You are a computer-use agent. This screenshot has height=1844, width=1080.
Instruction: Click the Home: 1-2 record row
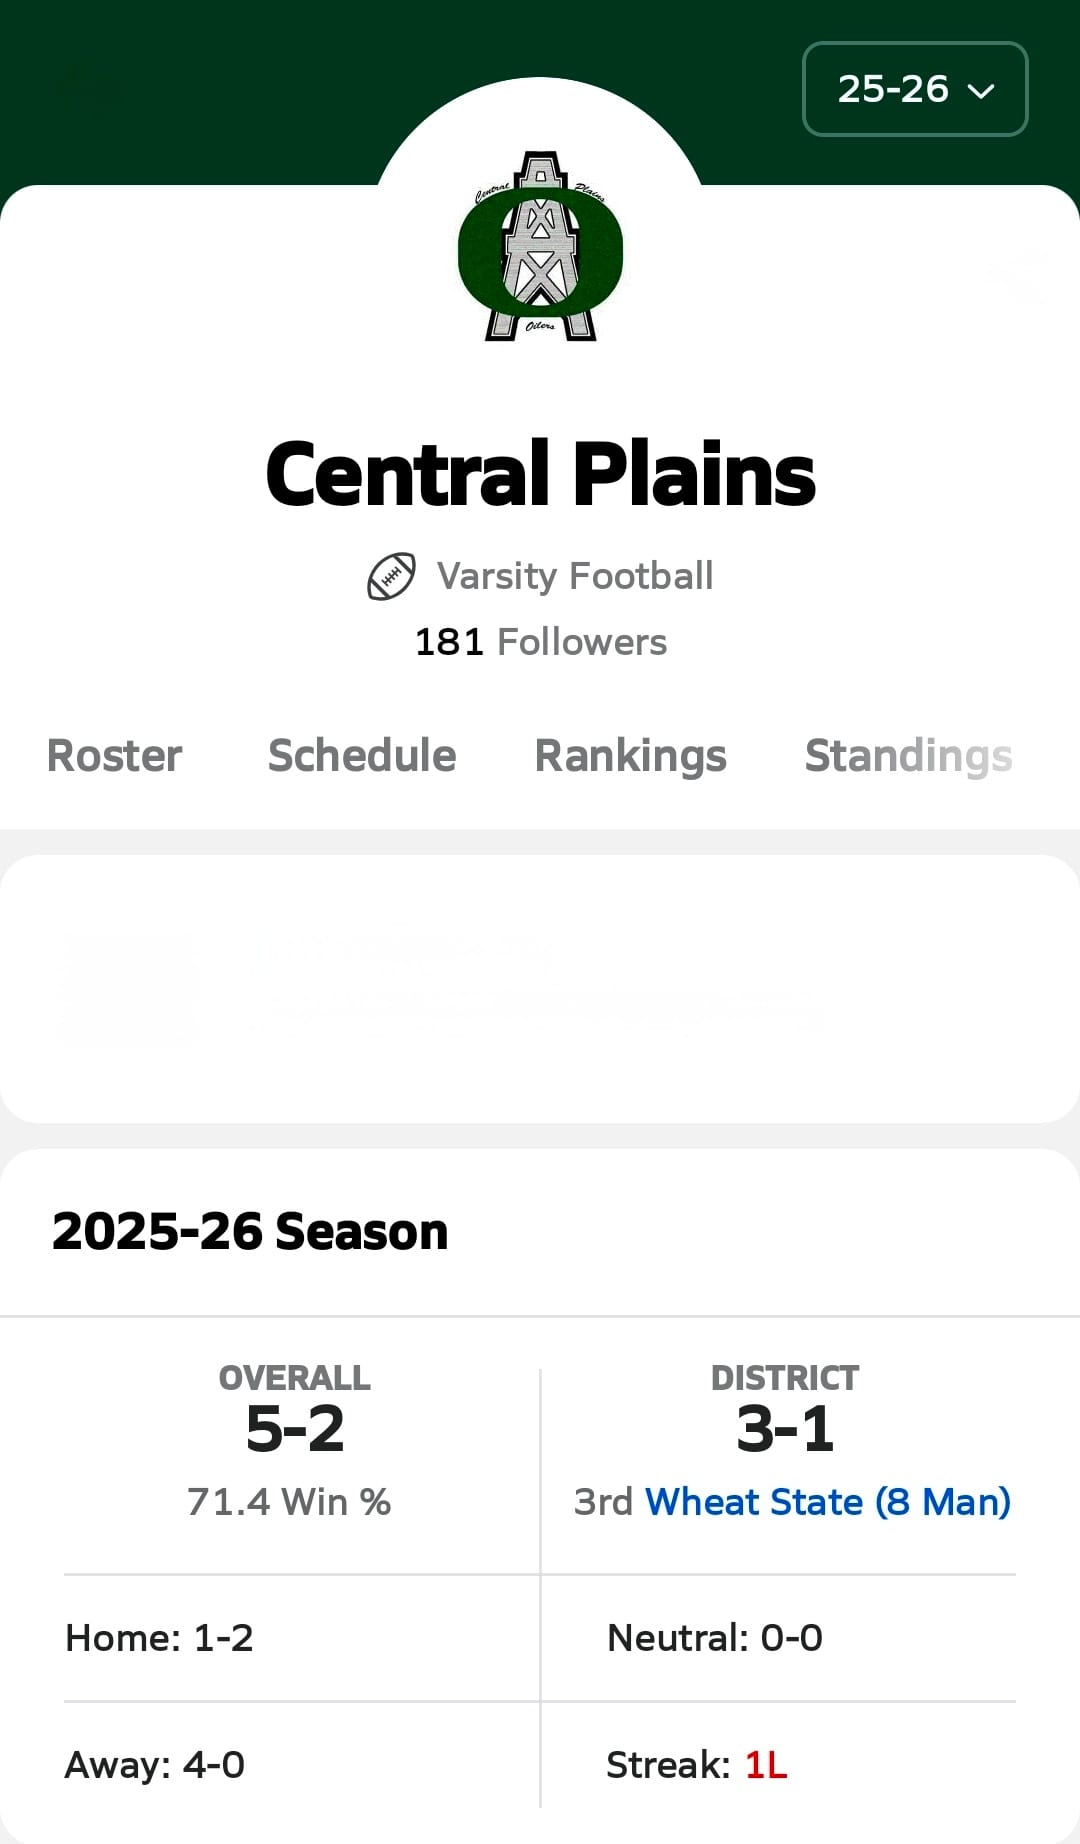tap(159, 1638)
